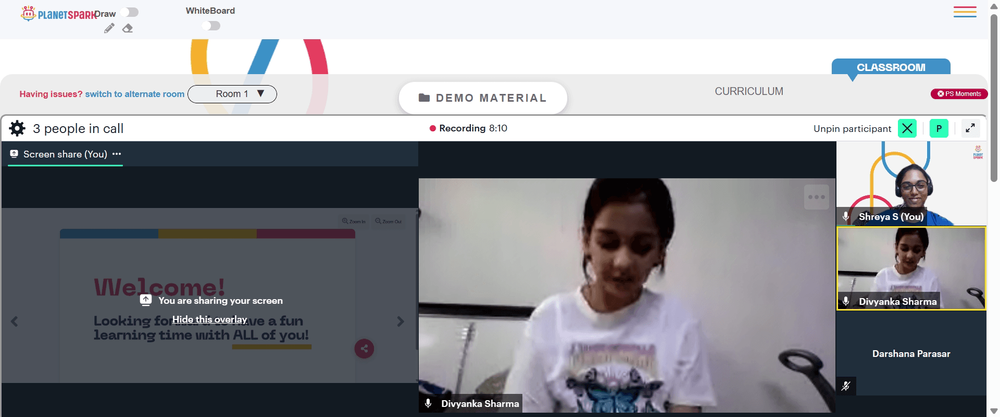This screenshot has height=417, width=1000.
Task: Open the Screen share (You) tab
Action: pyautogui.click(x=65, y=154)
